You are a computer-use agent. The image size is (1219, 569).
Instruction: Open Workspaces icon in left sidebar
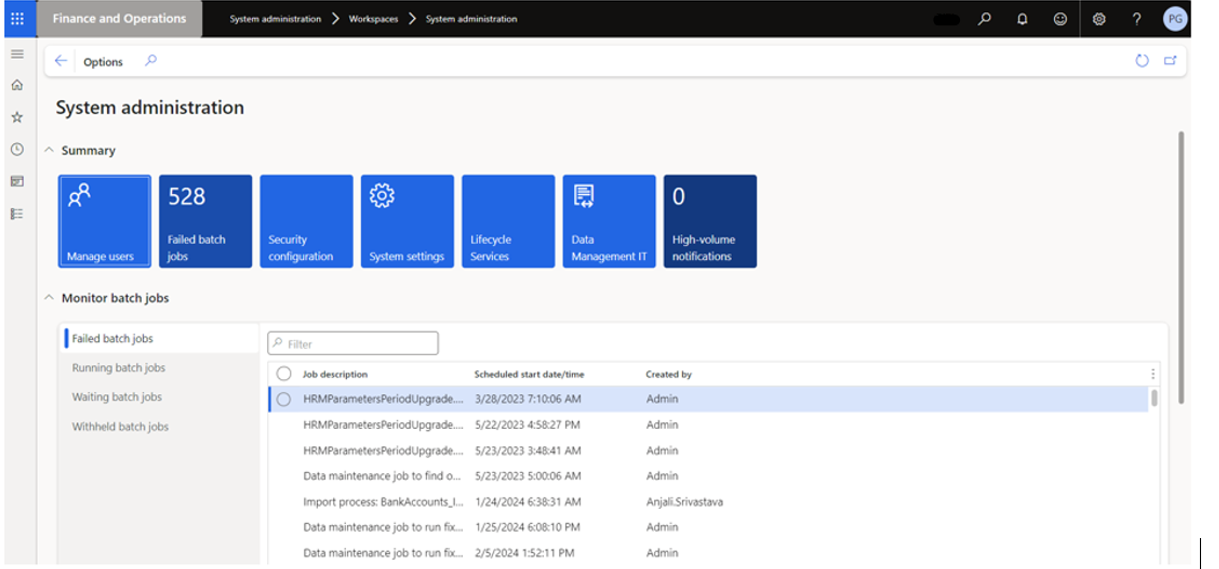(x=17, y=182)
